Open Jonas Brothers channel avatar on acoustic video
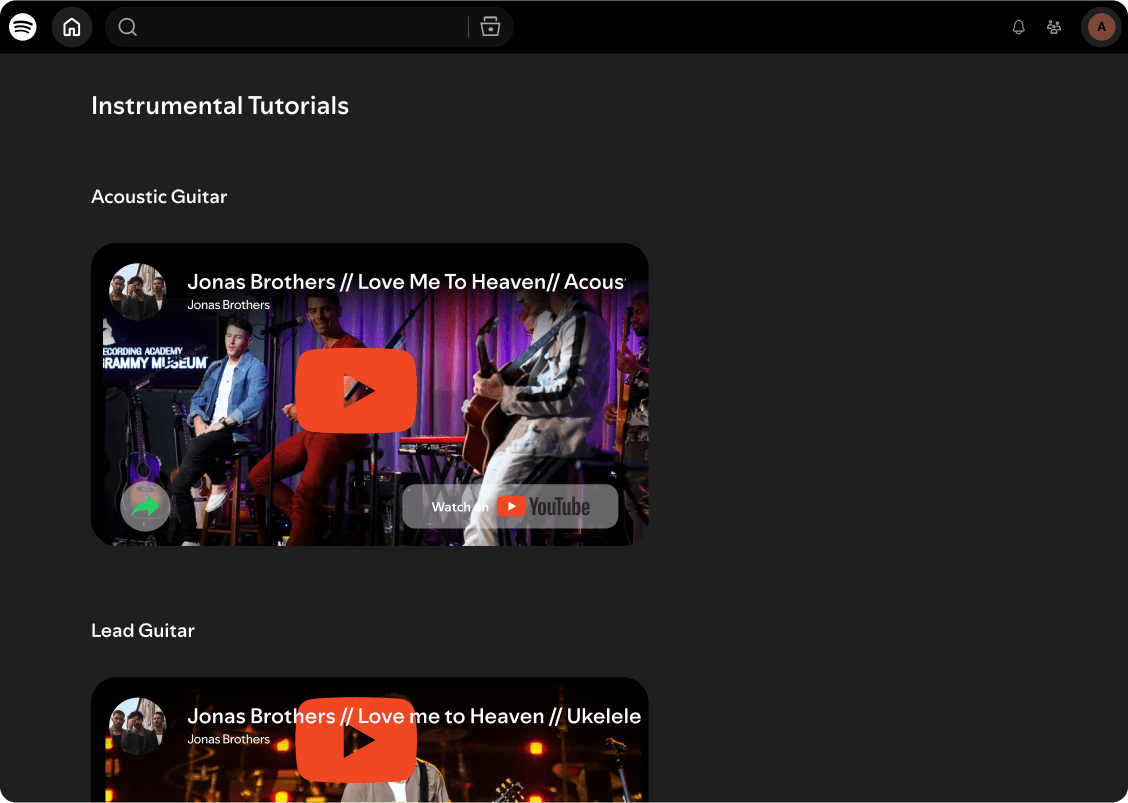Viewport: 1128px width, 803px height. point(137,291)
